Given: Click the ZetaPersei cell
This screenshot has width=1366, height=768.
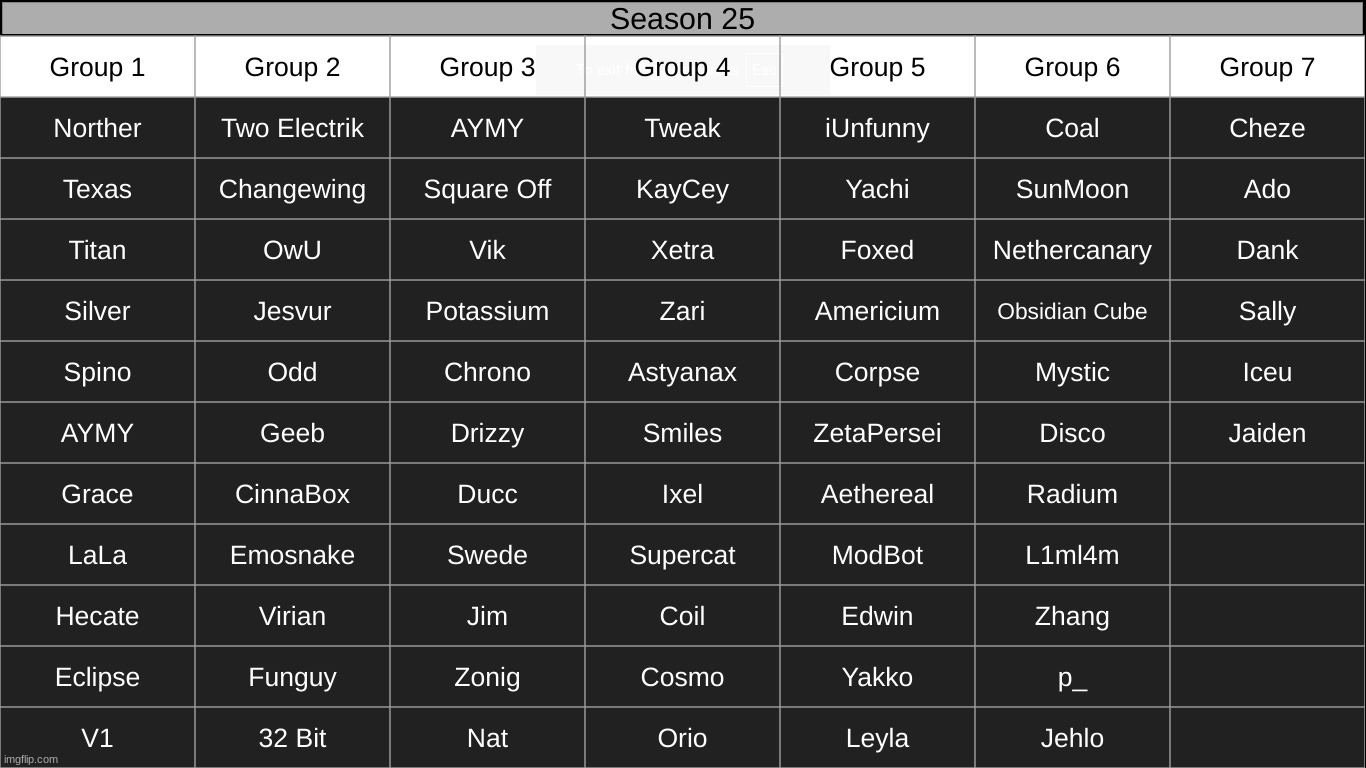Looking at the screenshot, I should coord(877,433).
